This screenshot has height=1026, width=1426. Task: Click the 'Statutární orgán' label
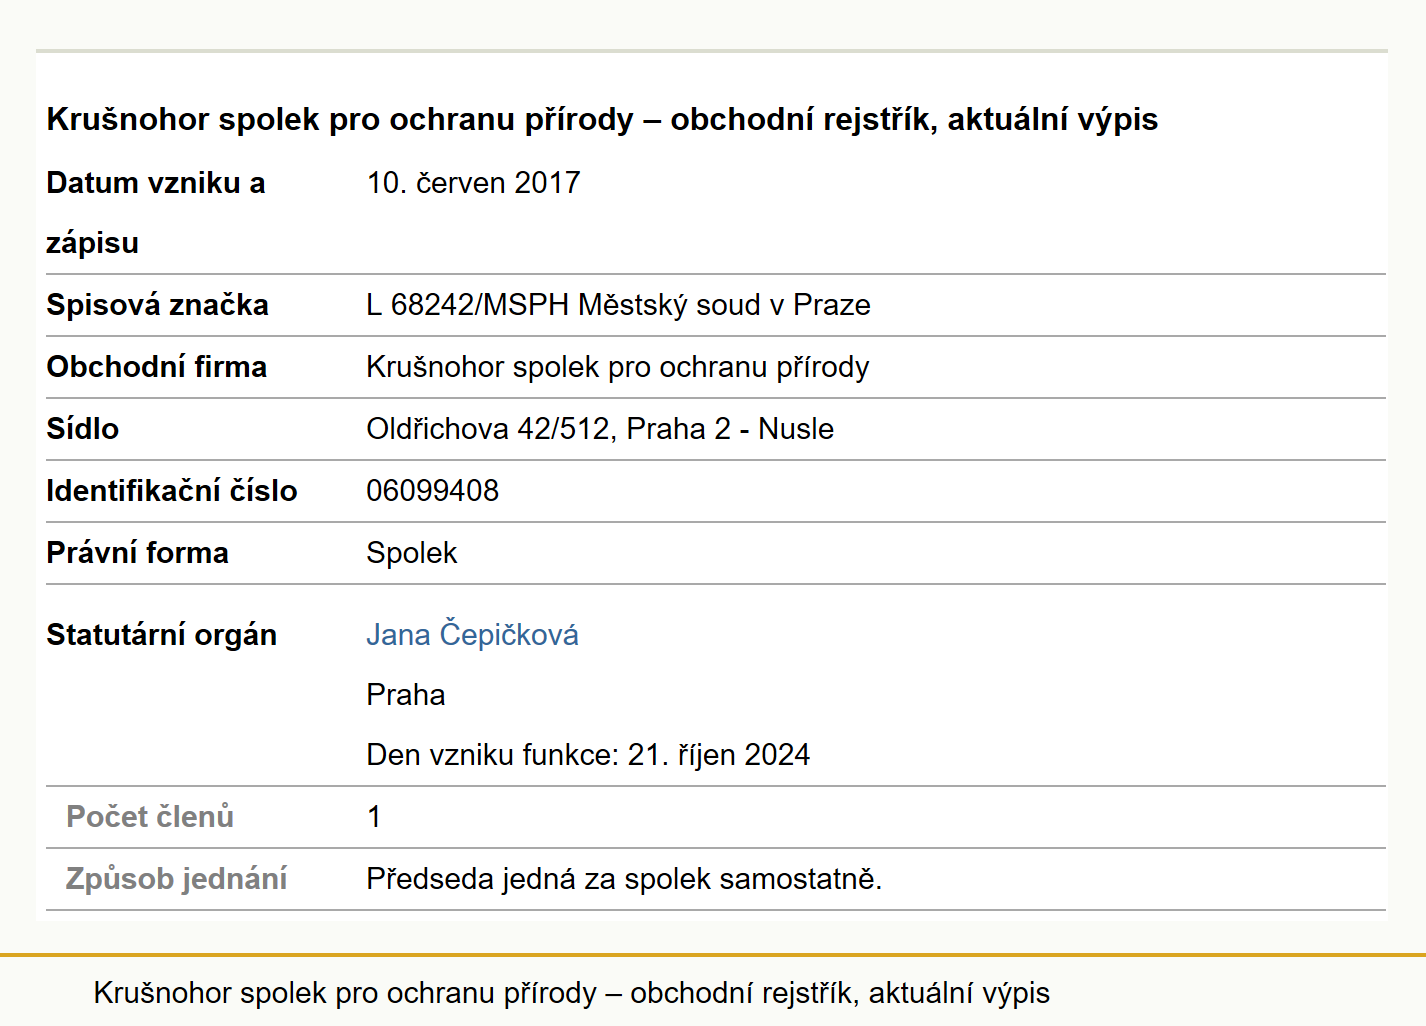[x=162, y=635]
